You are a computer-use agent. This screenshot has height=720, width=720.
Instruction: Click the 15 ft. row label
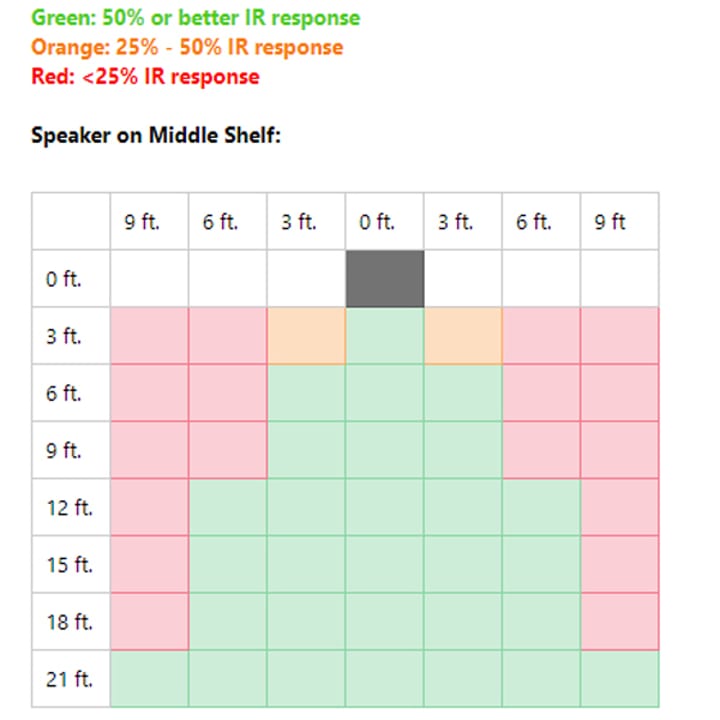tap(71, 564)
